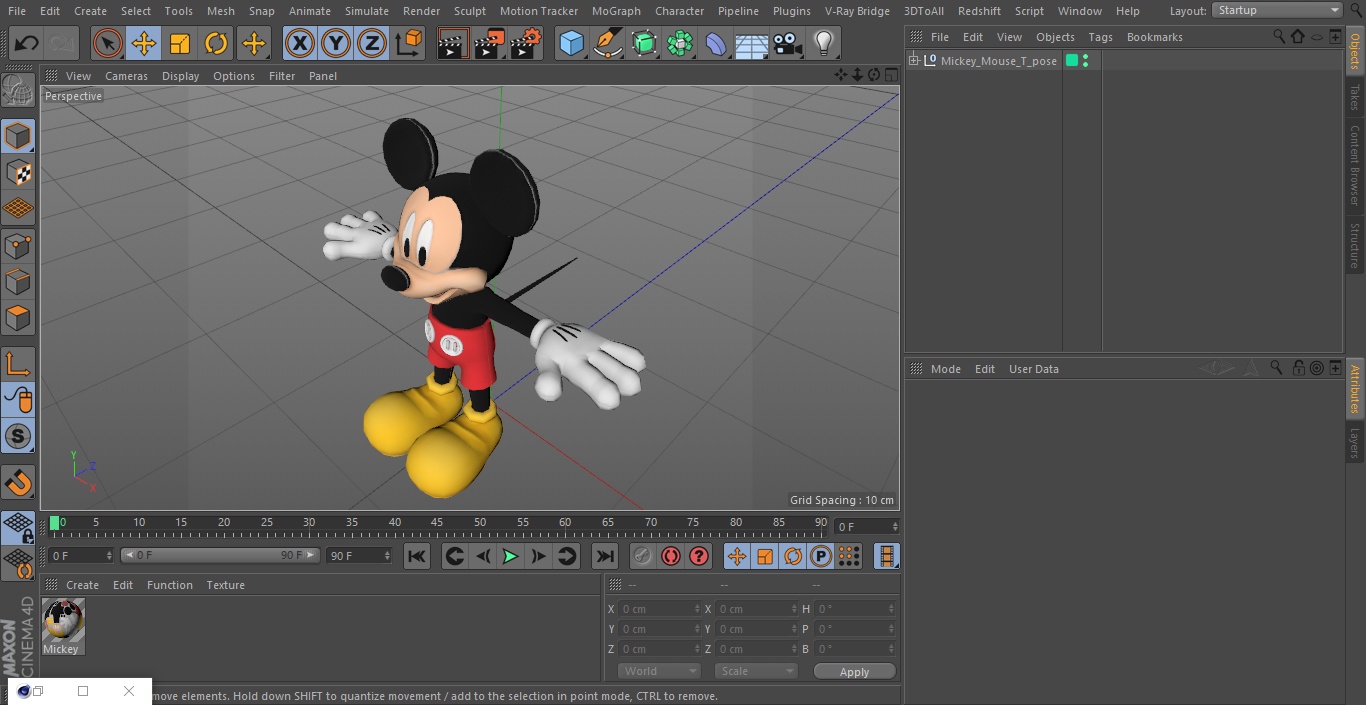
Task: Open the MoGraph array/cloner icon
Action: [x=680, y=43]
